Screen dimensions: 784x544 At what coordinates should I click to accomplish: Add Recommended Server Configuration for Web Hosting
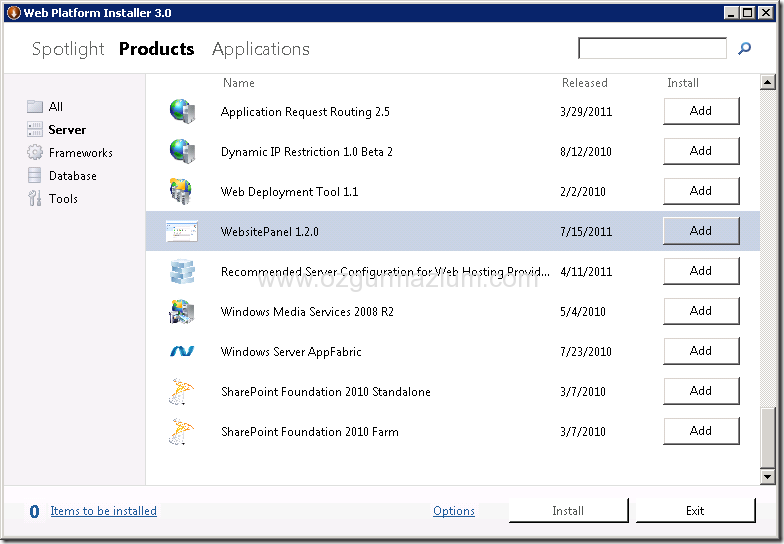coord(701,271)
